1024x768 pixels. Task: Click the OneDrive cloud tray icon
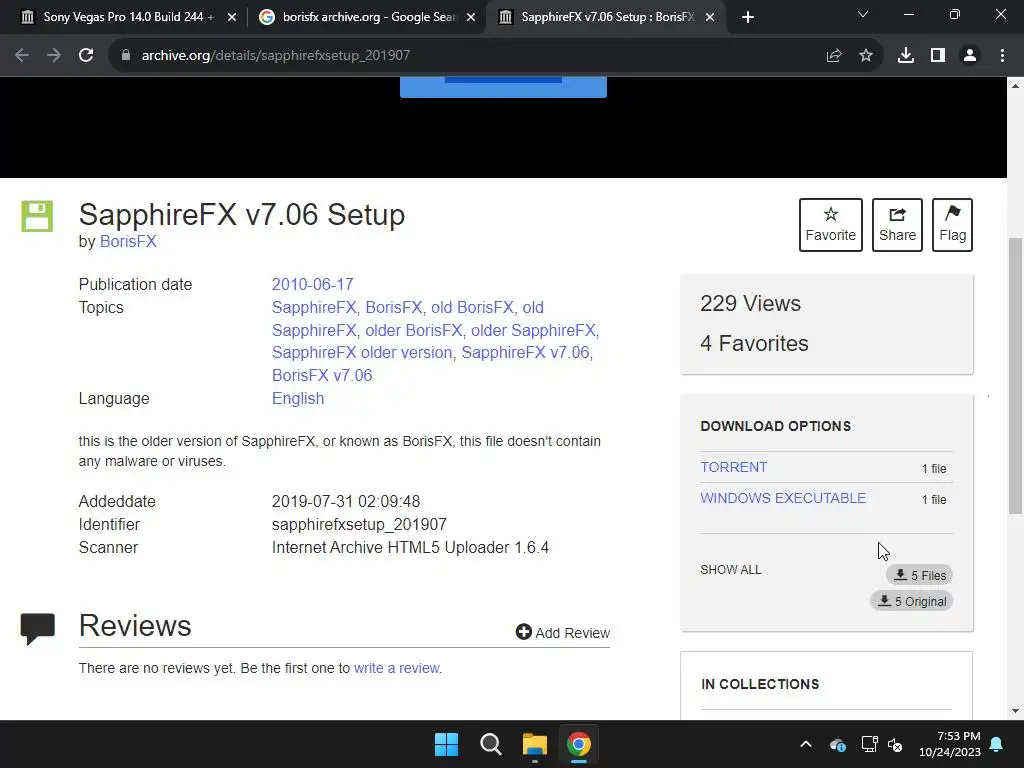tap(838, 744)
